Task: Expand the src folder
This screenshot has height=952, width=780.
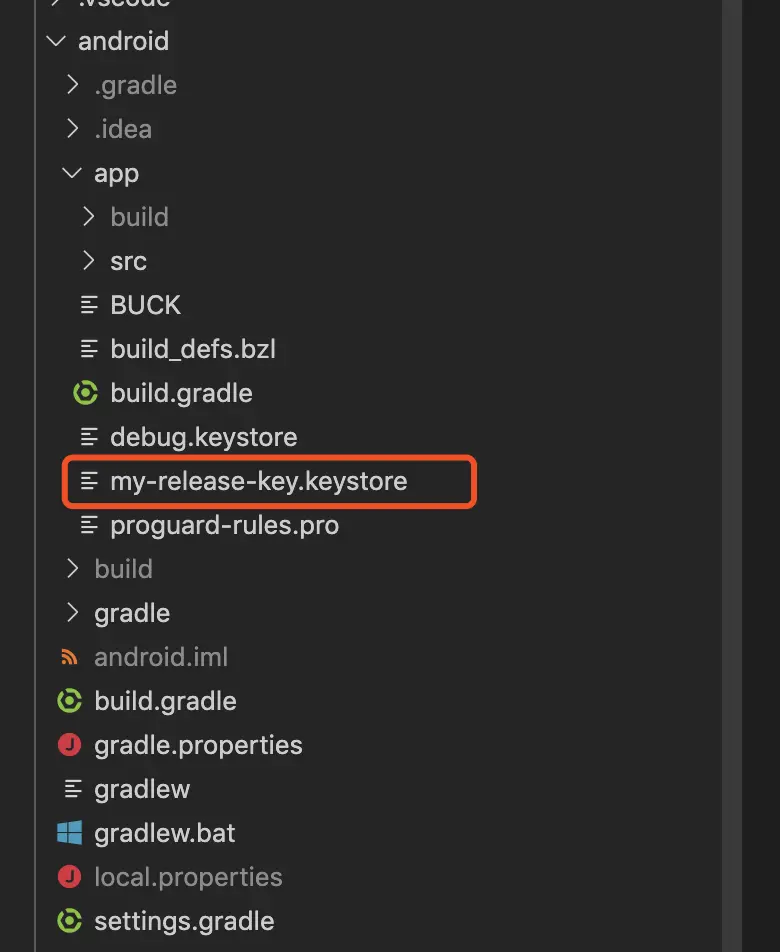Action: (x=89, y=261)
